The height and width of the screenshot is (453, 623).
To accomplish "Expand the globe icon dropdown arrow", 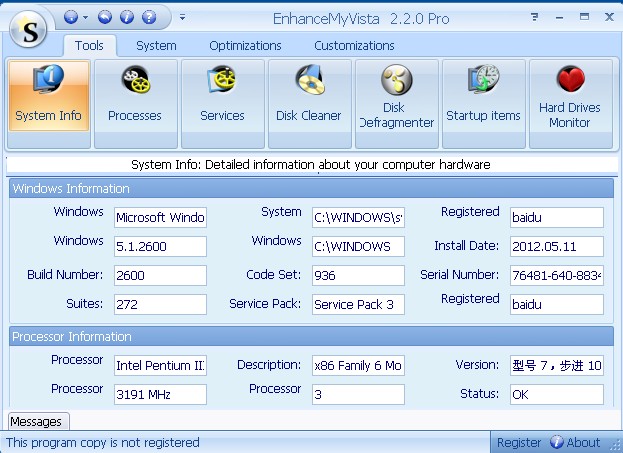I will 85,17.
